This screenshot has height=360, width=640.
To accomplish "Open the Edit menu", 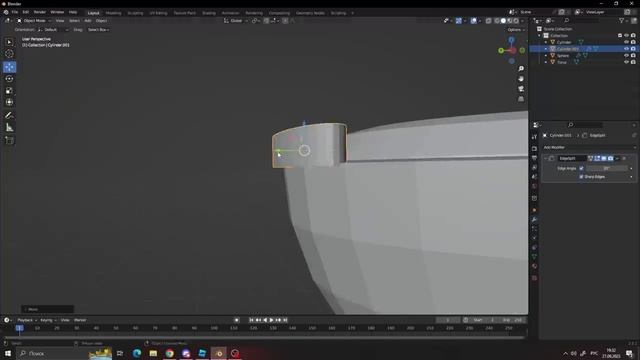I will (x=26, y=12).
